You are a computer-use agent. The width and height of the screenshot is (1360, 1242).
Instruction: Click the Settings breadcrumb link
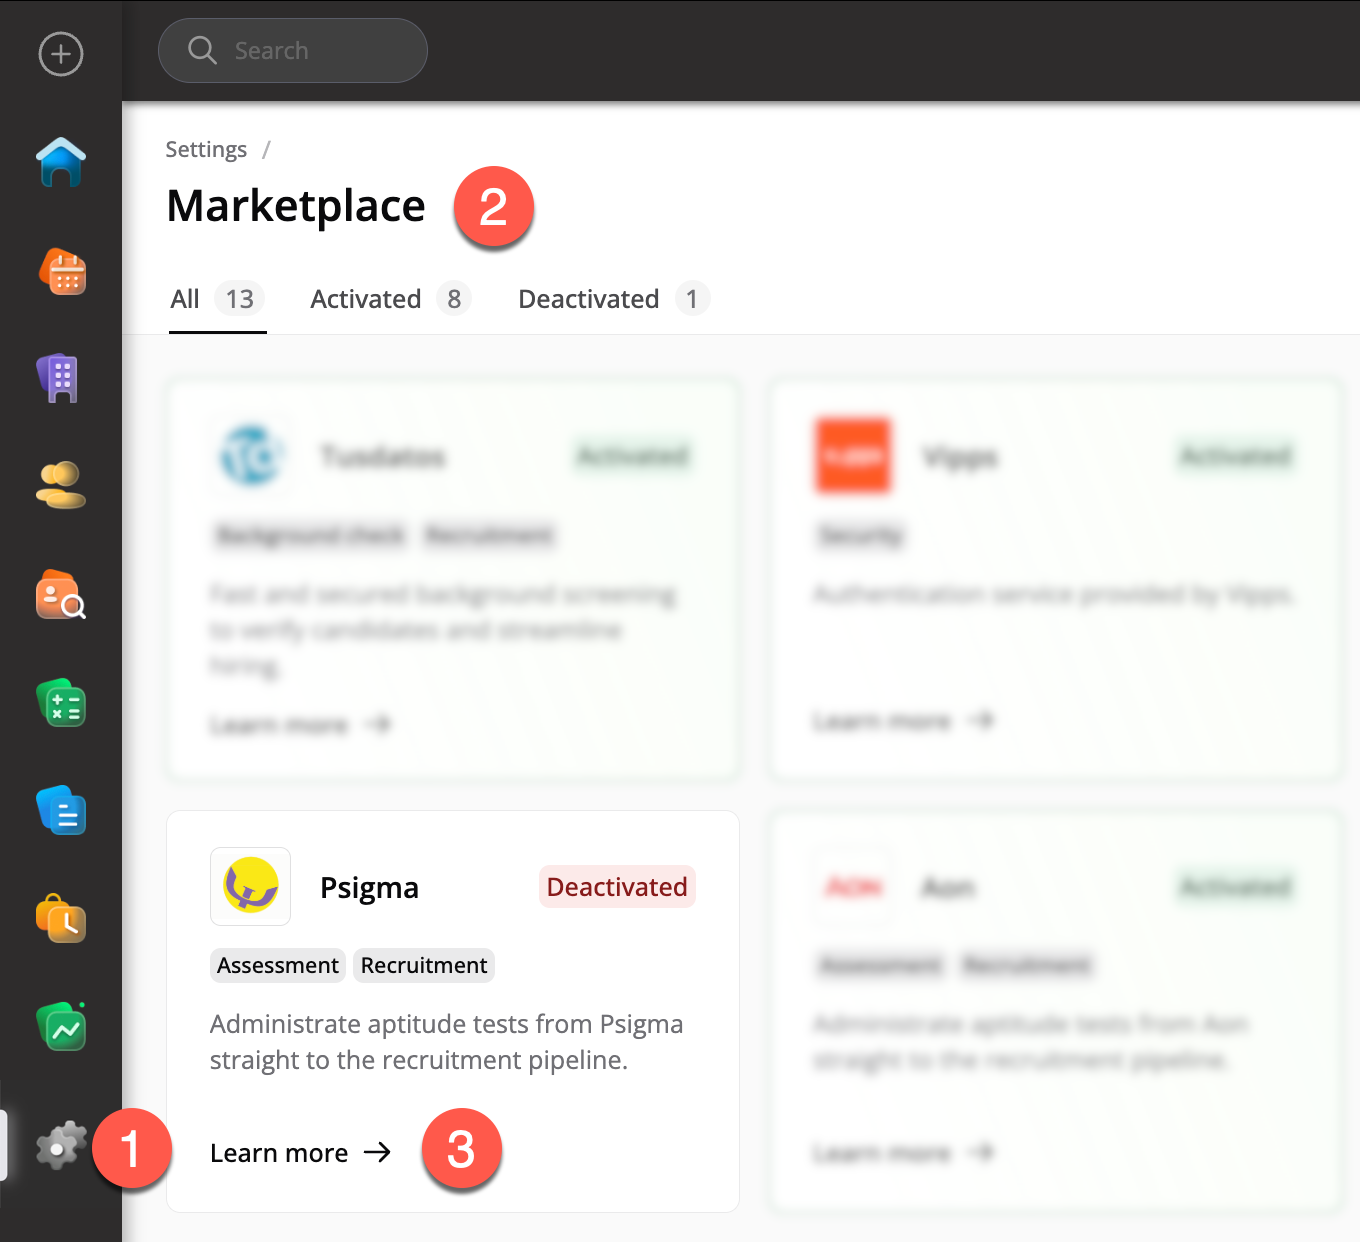coord(206,150)
